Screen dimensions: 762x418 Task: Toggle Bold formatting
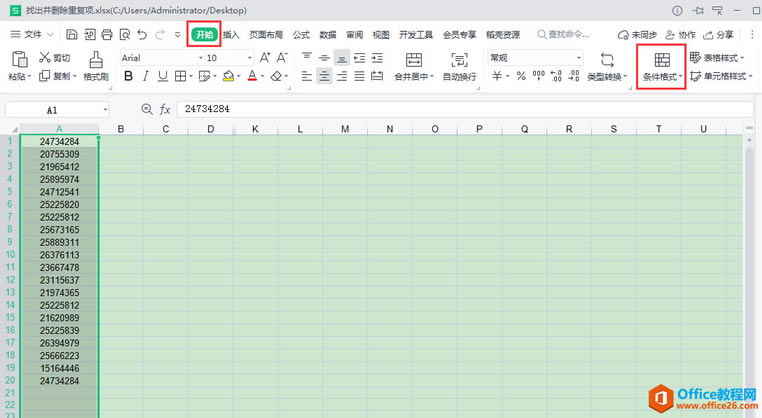[128, 76]
